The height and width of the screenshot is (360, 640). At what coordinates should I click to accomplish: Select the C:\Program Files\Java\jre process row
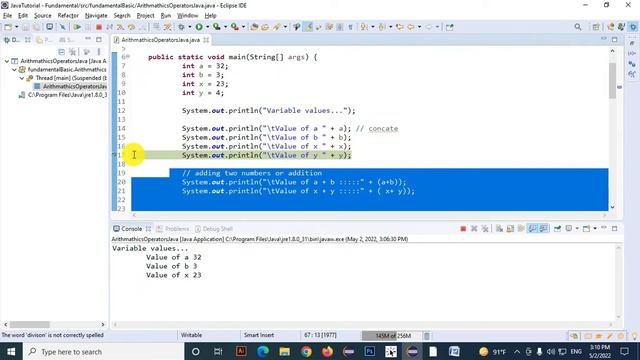63,95
